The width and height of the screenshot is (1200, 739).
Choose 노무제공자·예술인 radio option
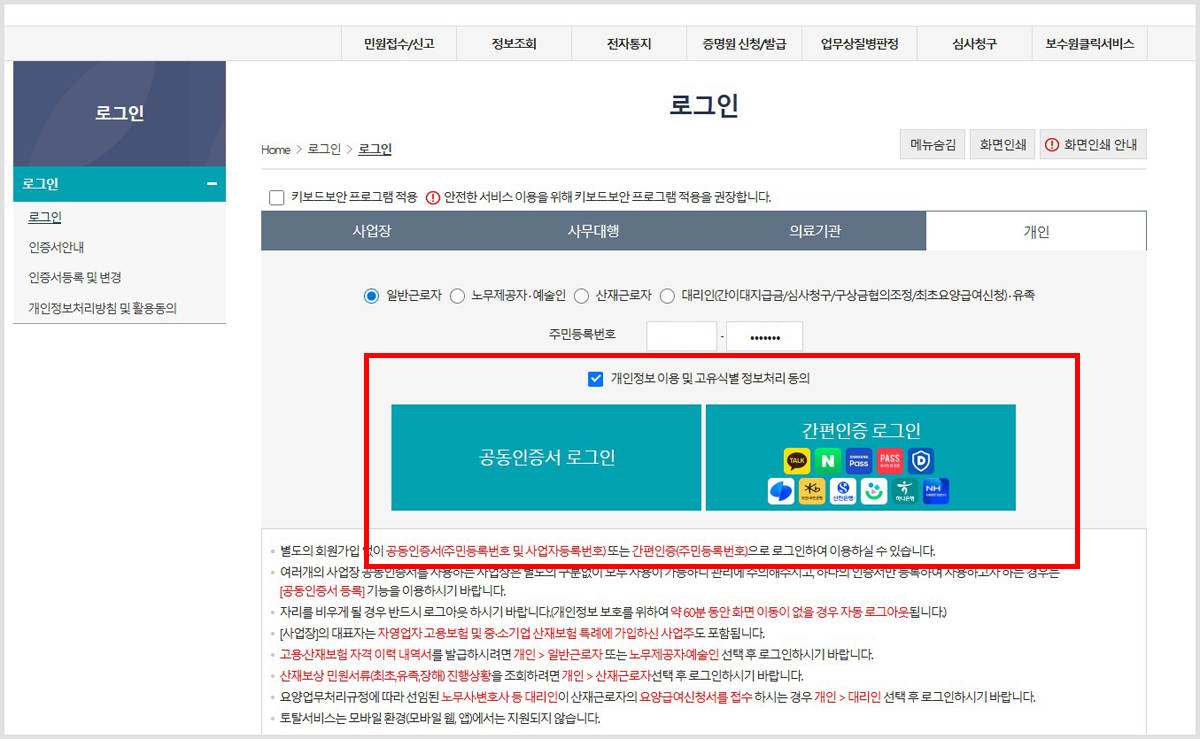(457, 295)
